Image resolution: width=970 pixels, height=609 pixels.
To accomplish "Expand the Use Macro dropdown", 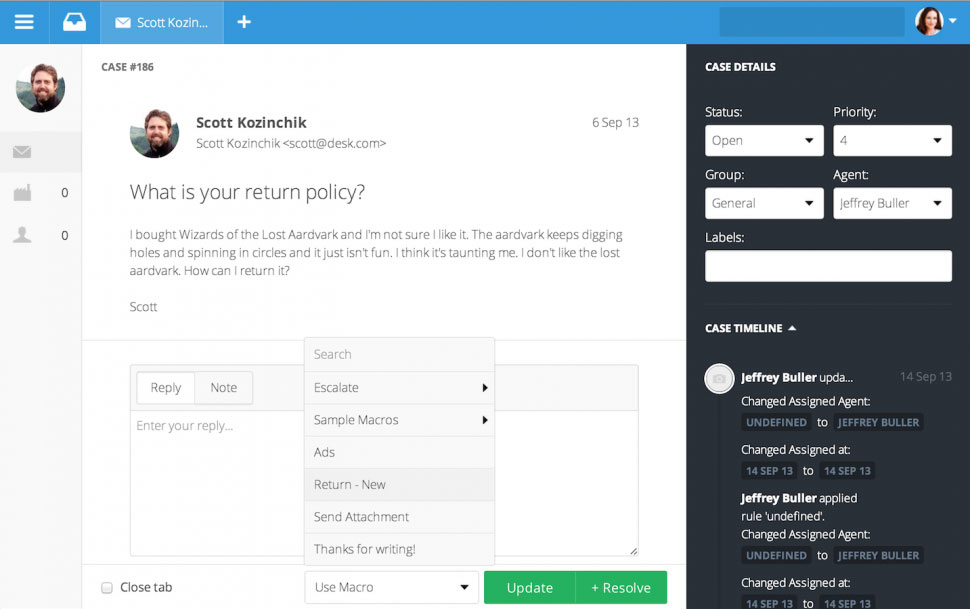I will pos(392,587).
